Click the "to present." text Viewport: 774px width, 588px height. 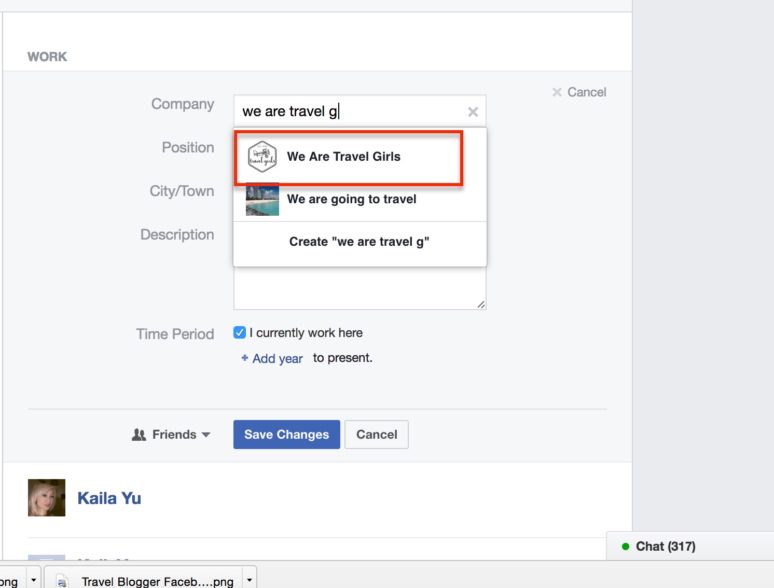coord(343,358)
